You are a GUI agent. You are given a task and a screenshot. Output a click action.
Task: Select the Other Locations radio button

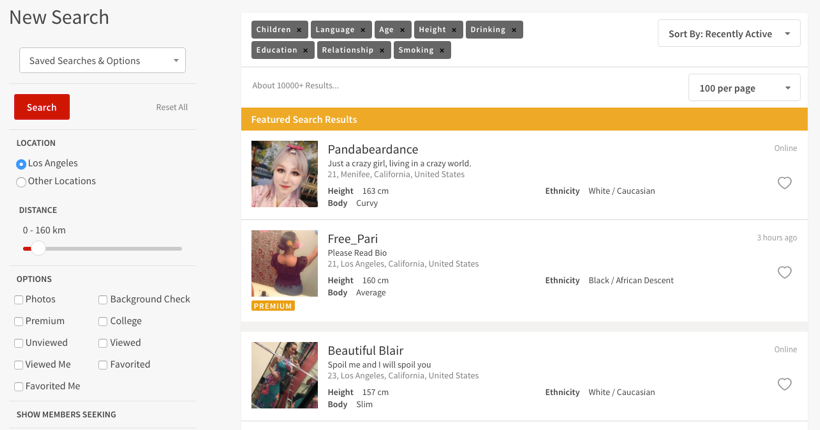(x=21, y=182)
